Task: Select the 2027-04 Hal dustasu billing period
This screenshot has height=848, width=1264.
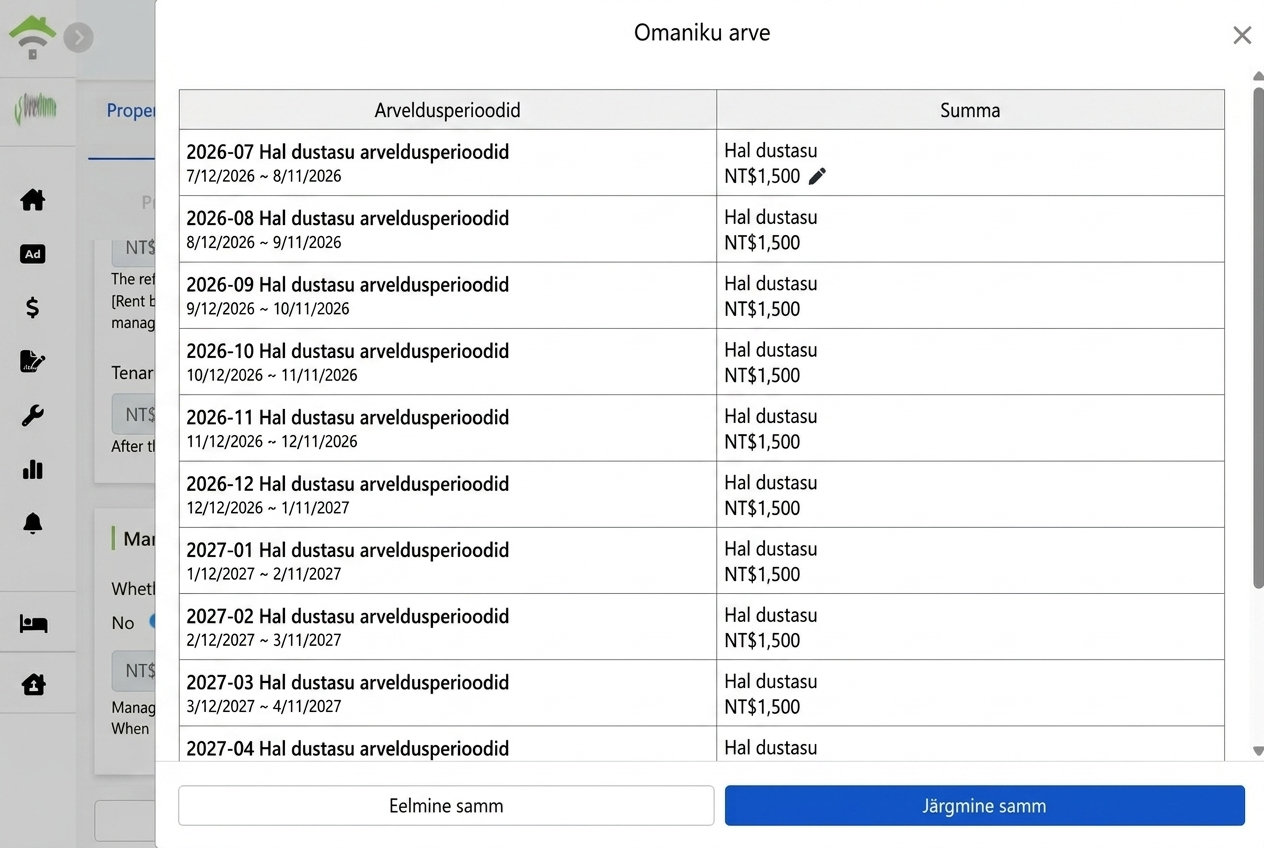Action: point(347,748)
